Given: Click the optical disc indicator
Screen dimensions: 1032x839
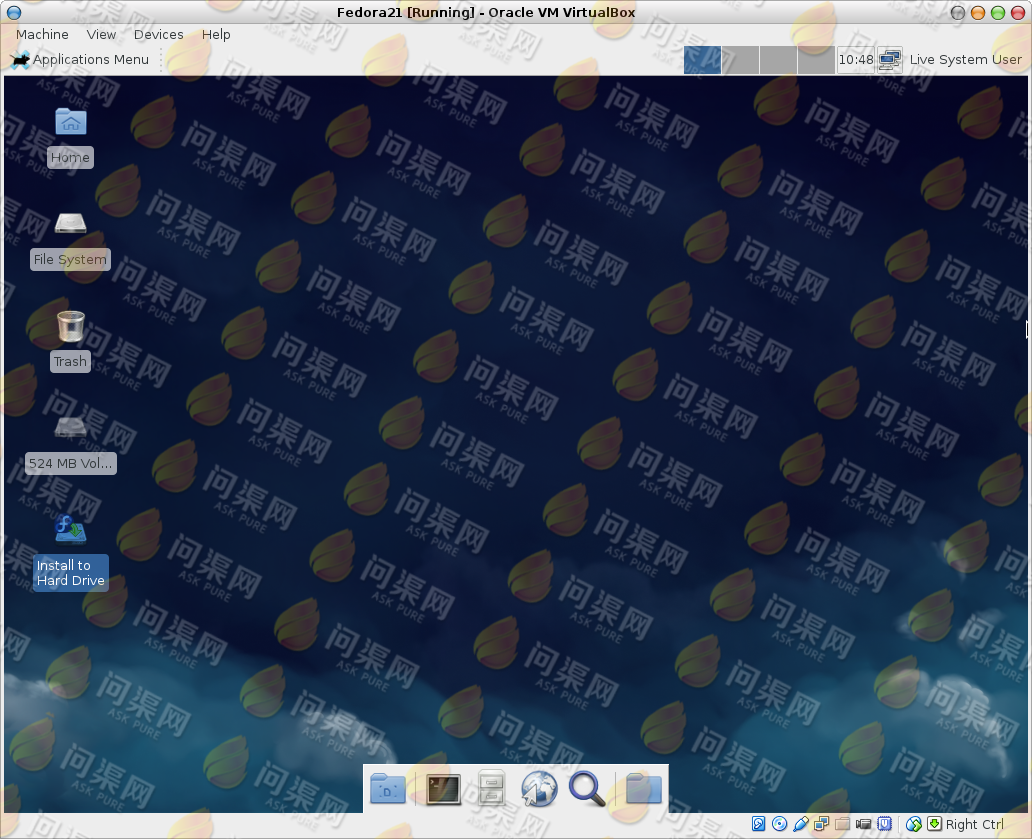Looking at the screenshot, I should [779, 824].
